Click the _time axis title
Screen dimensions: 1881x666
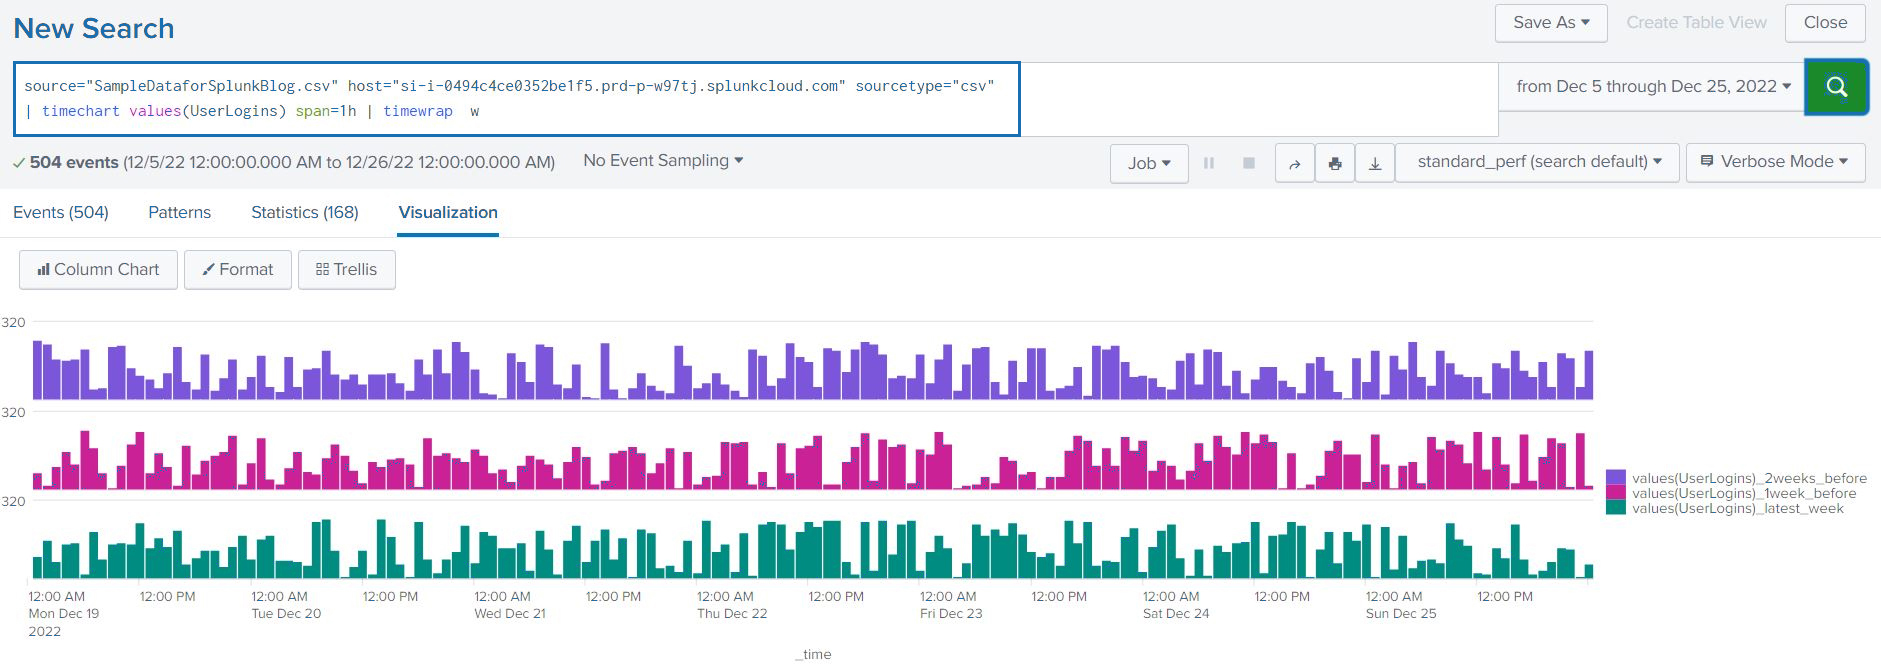tap(814, 654)
